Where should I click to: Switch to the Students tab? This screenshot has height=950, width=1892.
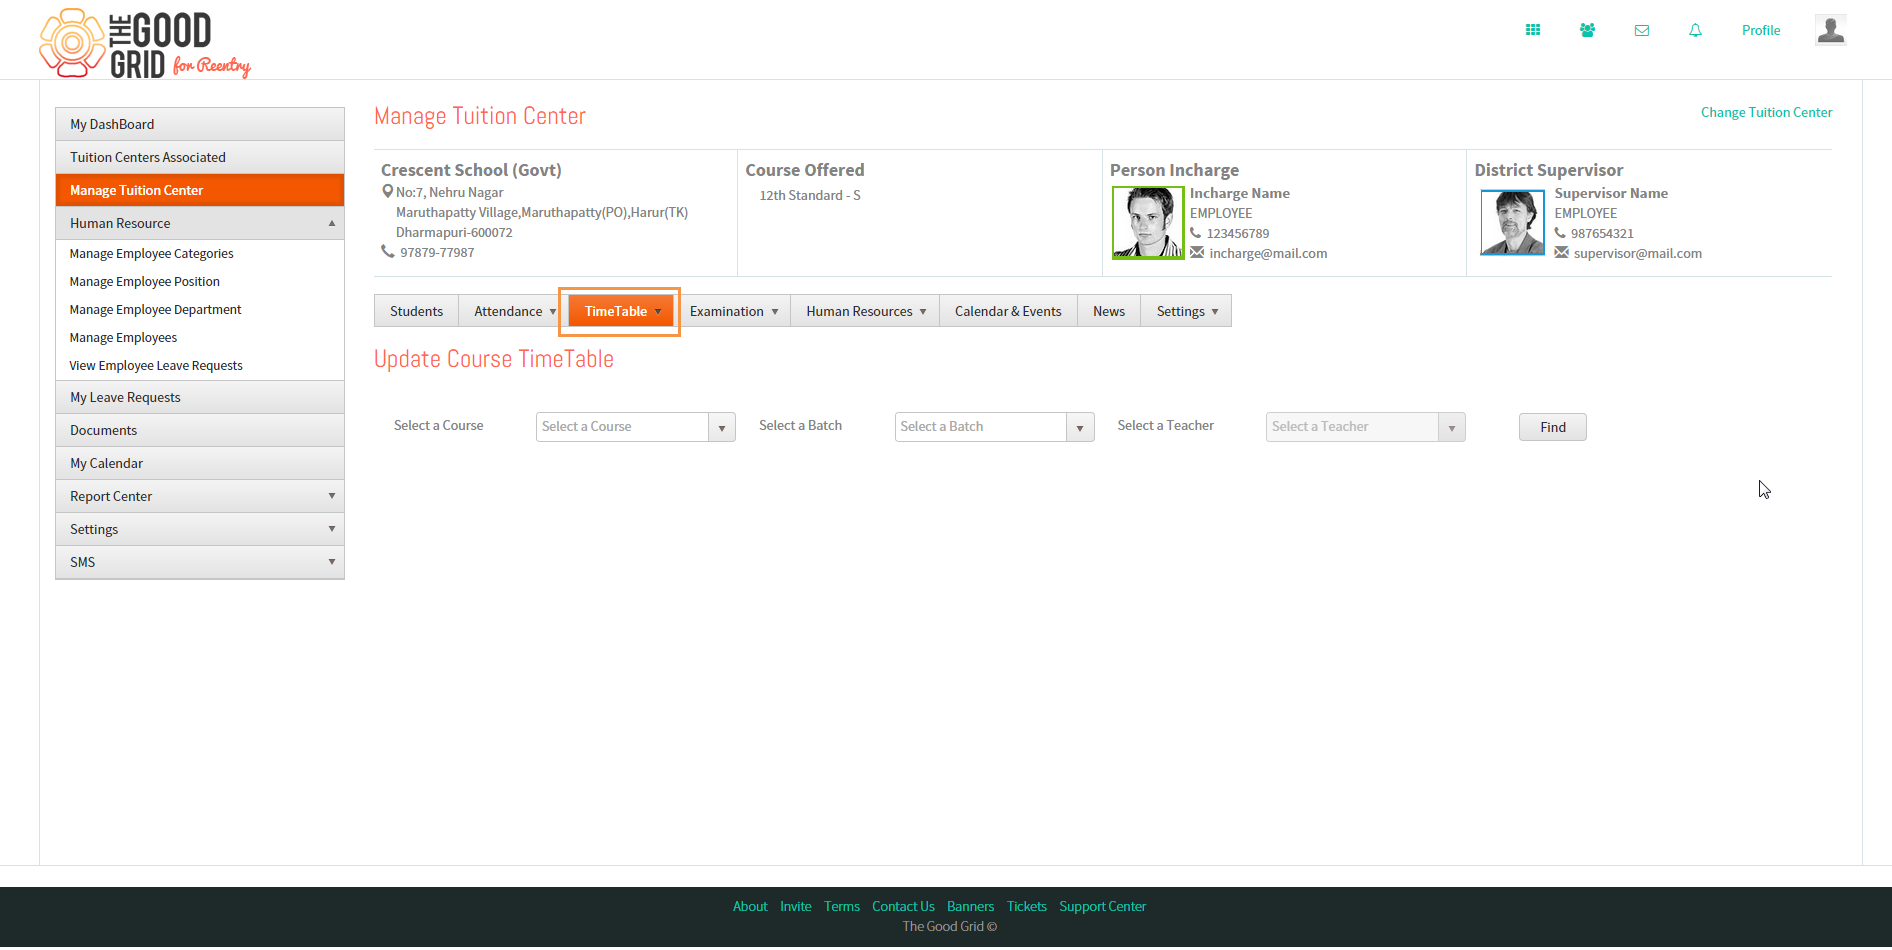click(x=416, y=311)
